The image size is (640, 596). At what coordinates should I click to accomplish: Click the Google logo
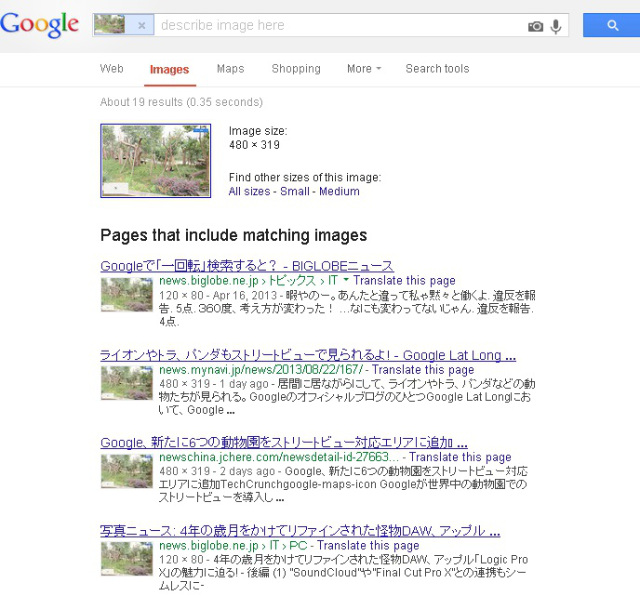pyautogui.click(x=40, y=24)
